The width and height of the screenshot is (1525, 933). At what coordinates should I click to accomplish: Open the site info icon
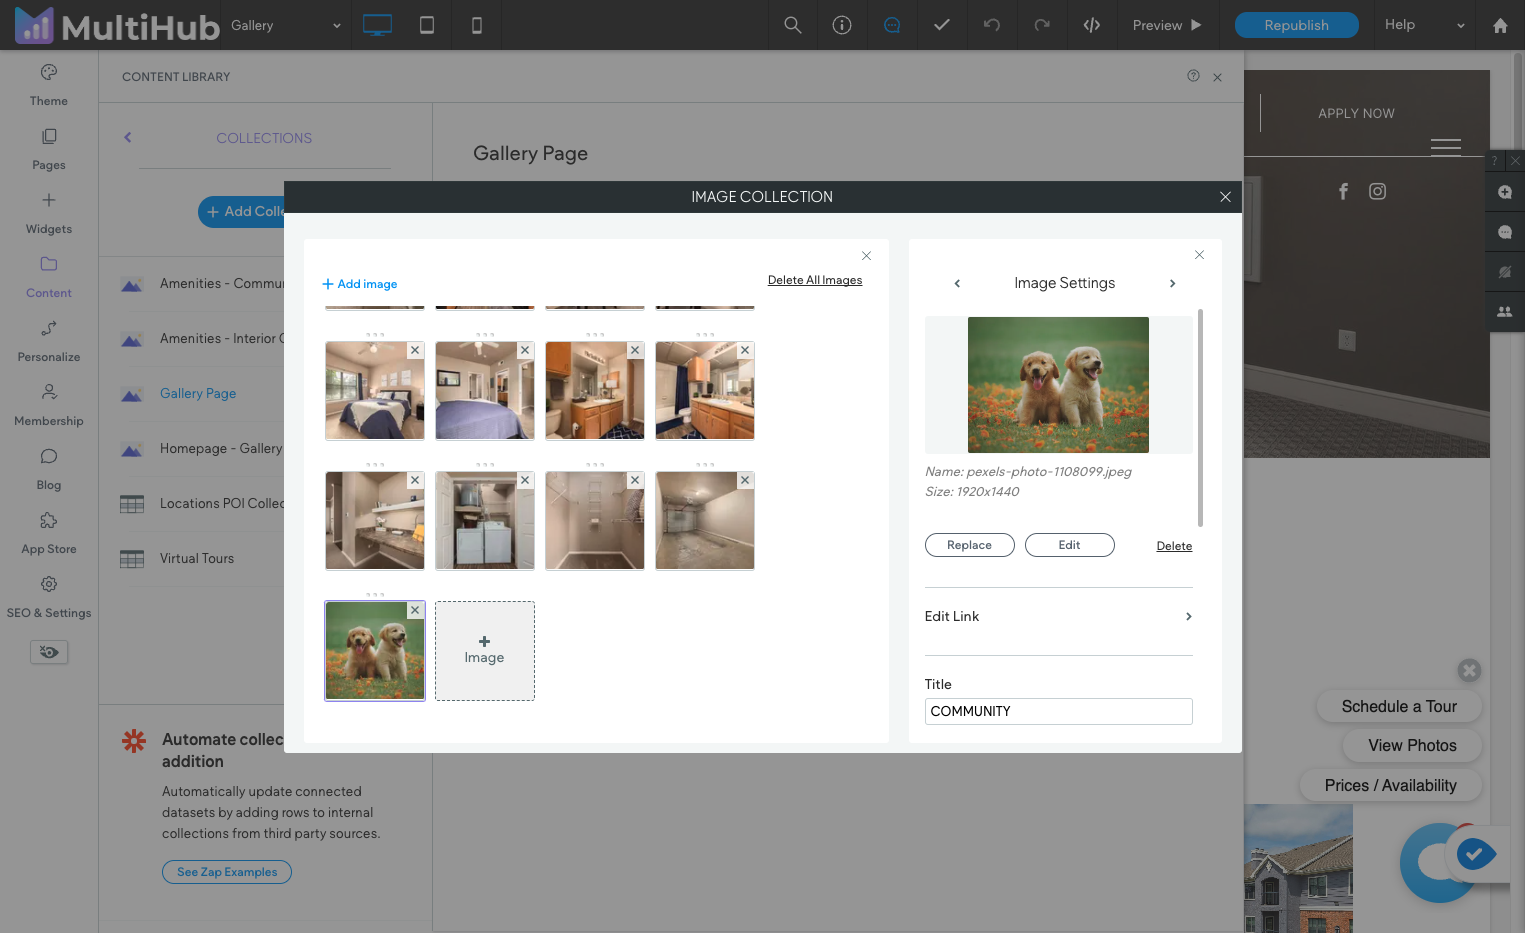842,25
